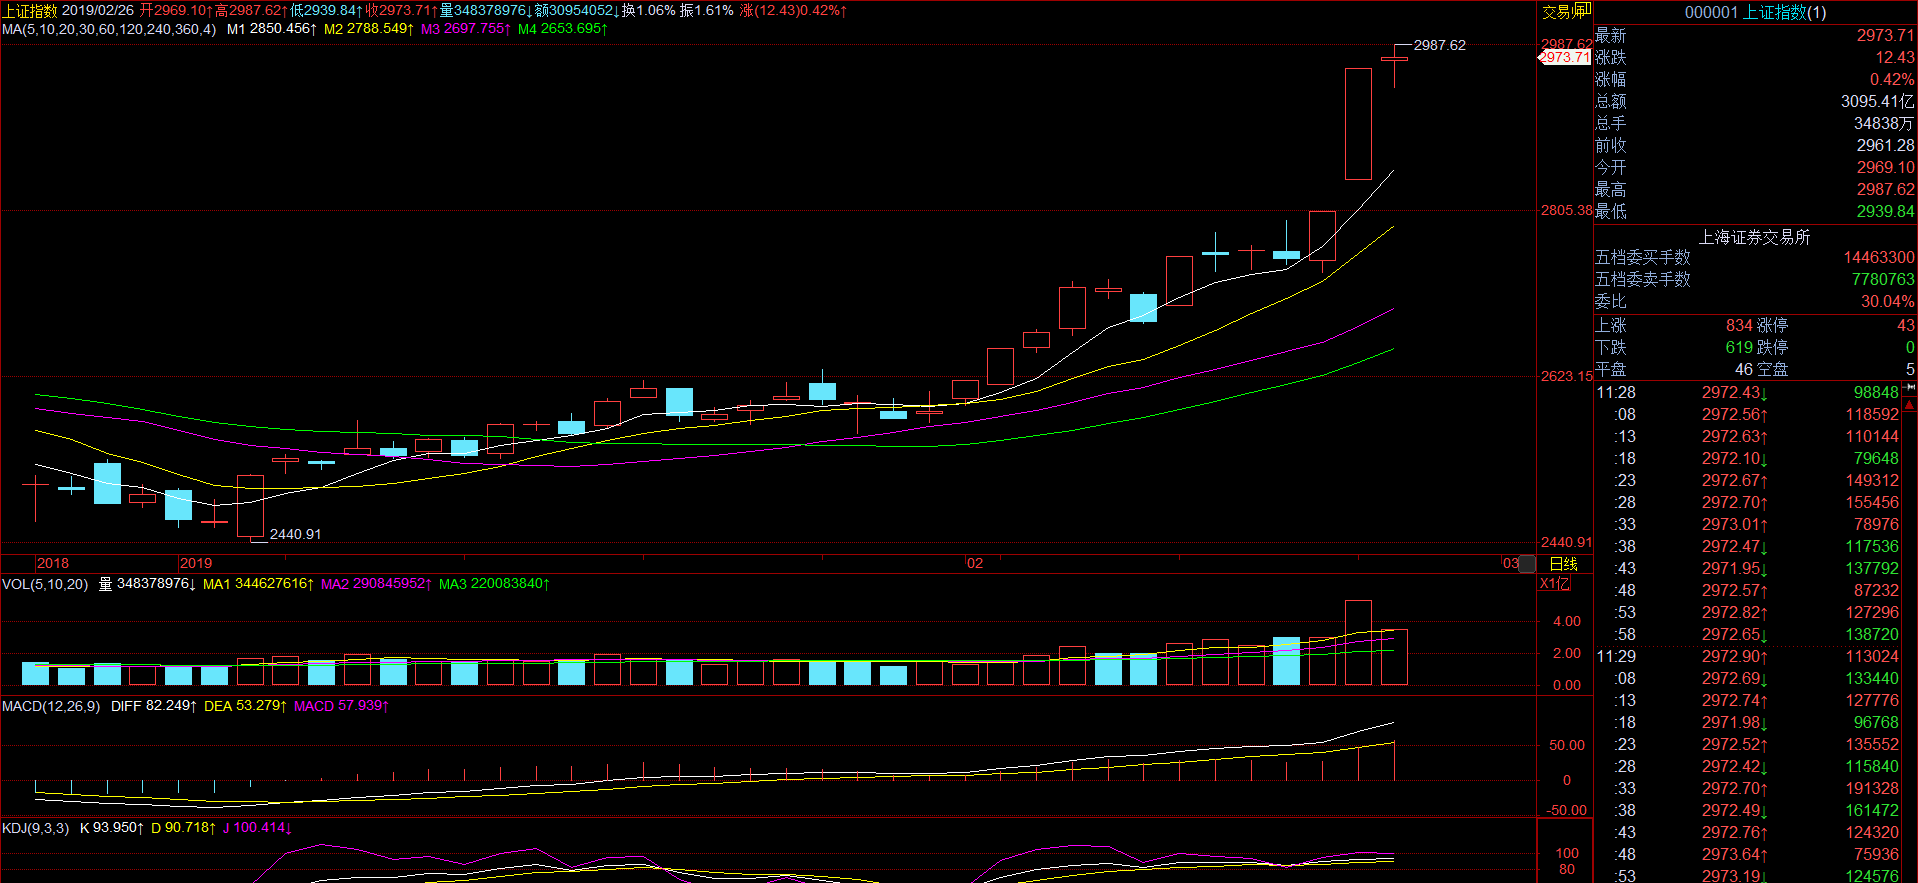Click the 2623.15 price axis label
Image resolution: width=1918 pixels, height=883 pixels.
point(1566,376)
